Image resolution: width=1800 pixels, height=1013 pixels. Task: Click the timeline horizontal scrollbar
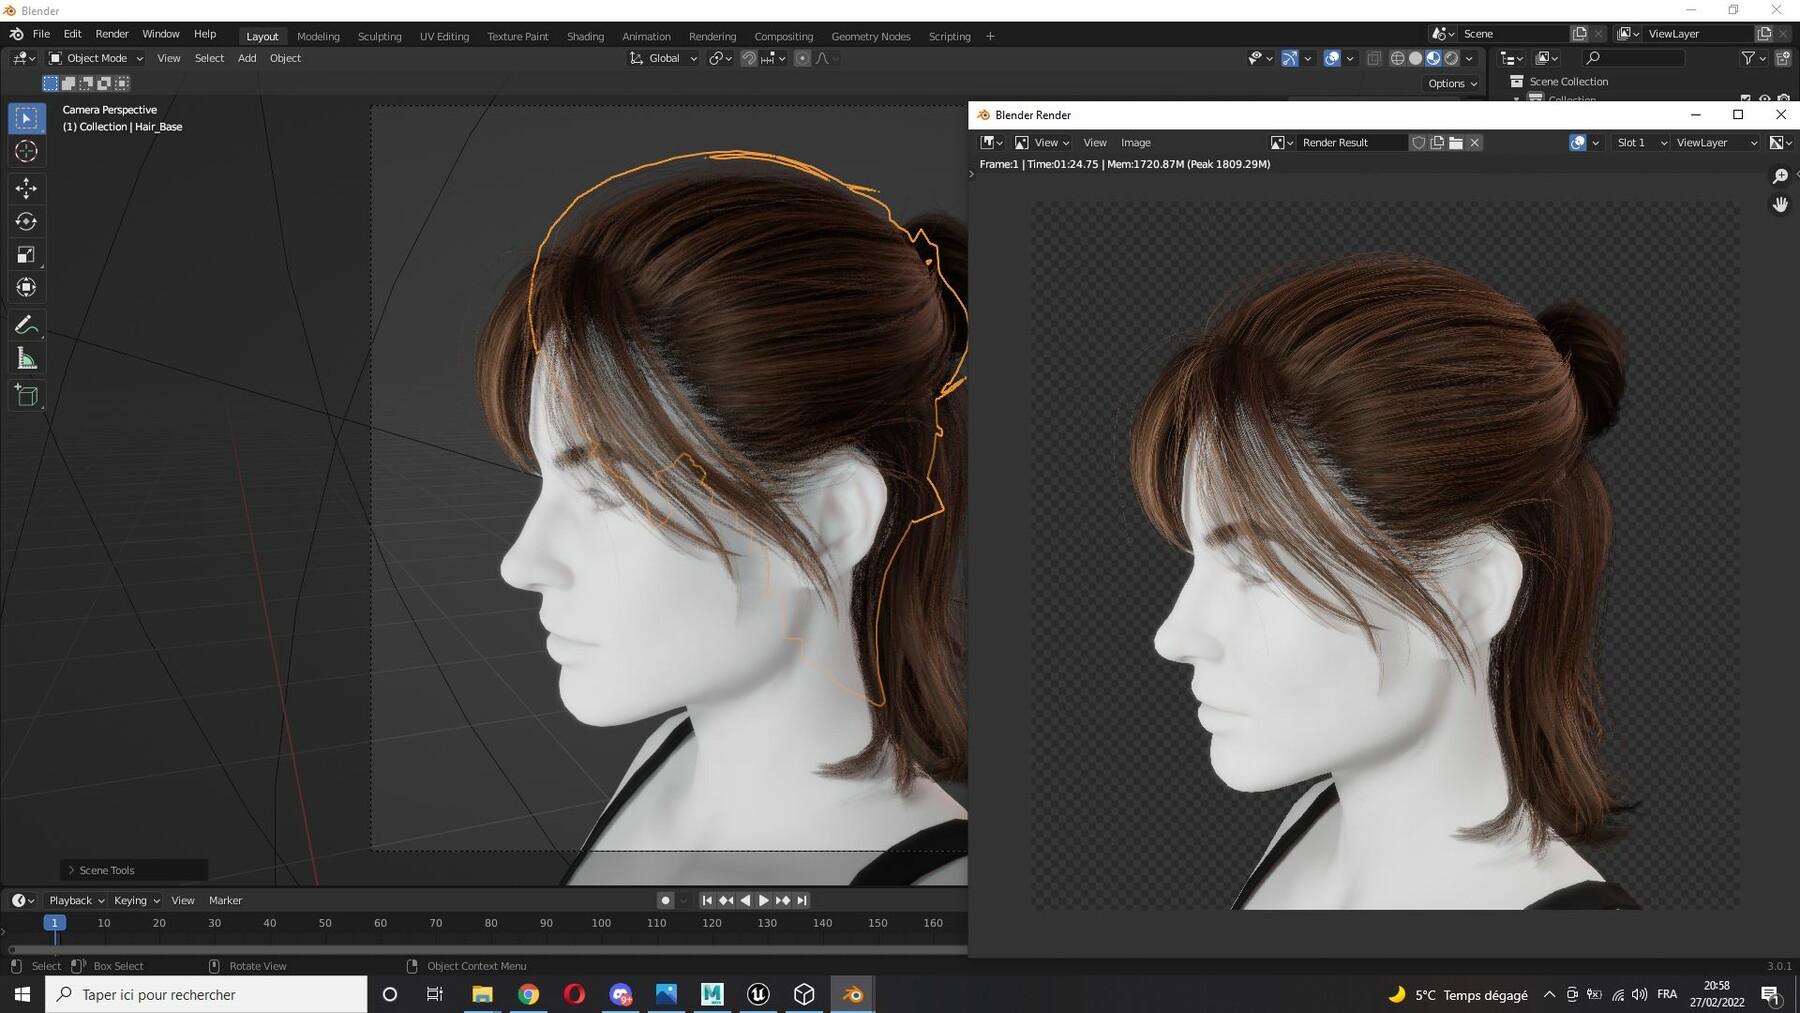pyautogui.click(x=487, y=949)
